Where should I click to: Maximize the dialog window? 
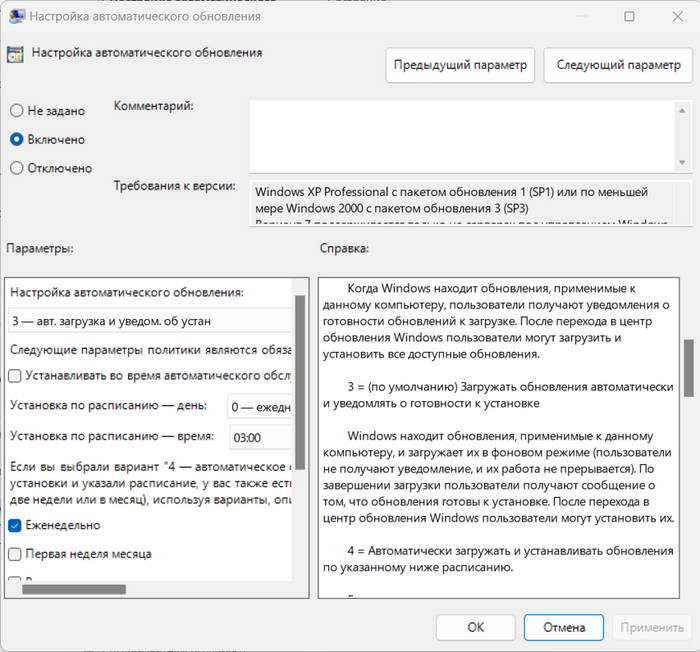coord(629,17)
